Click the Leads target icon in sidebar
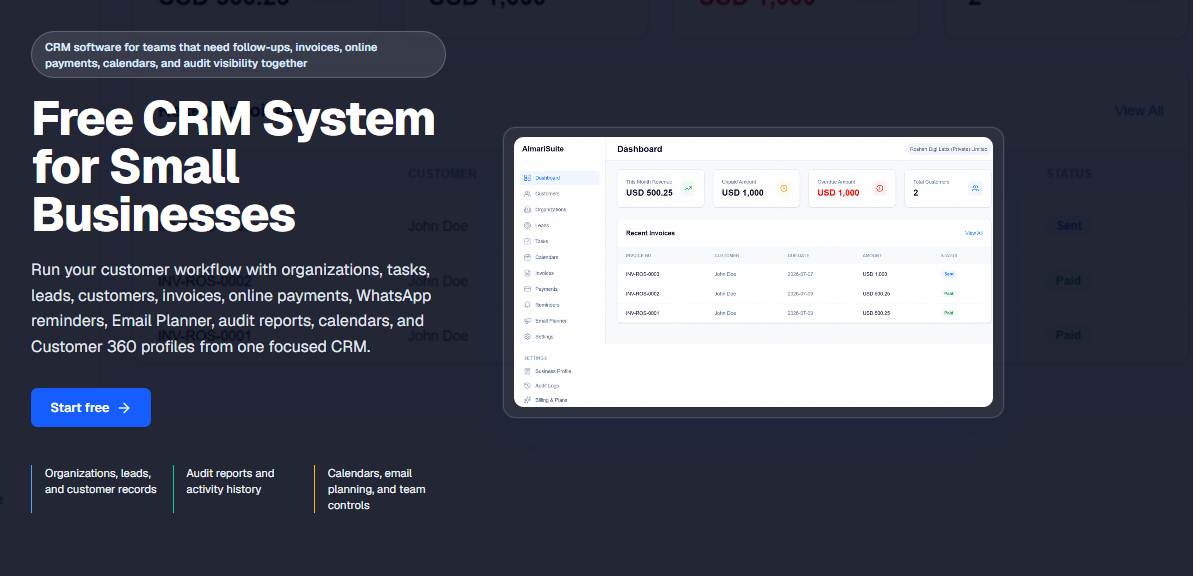 tap(527, 225)
